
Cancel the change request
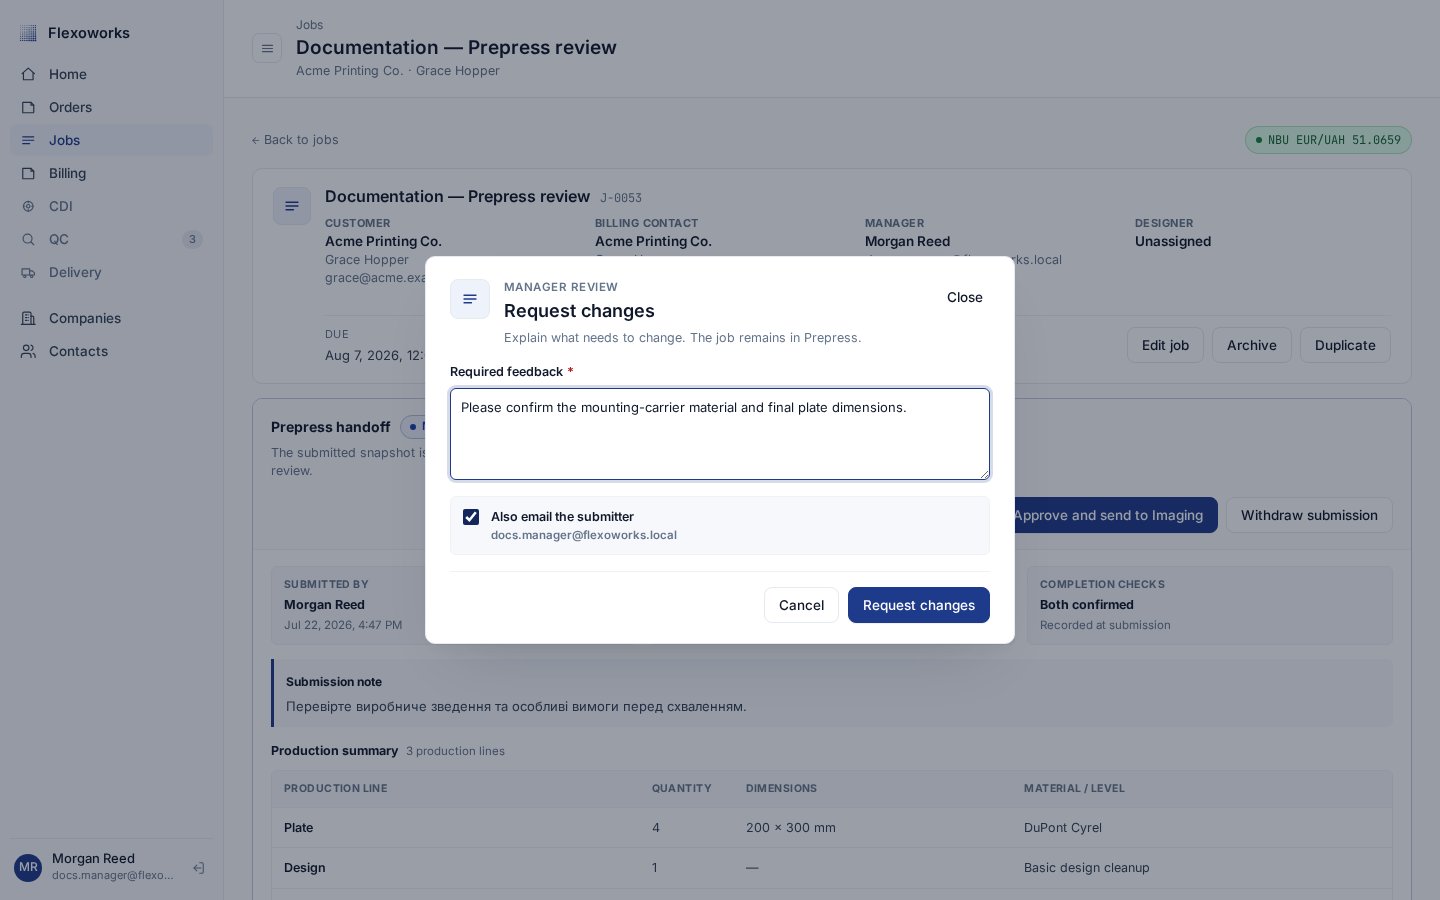coord(801,605)
